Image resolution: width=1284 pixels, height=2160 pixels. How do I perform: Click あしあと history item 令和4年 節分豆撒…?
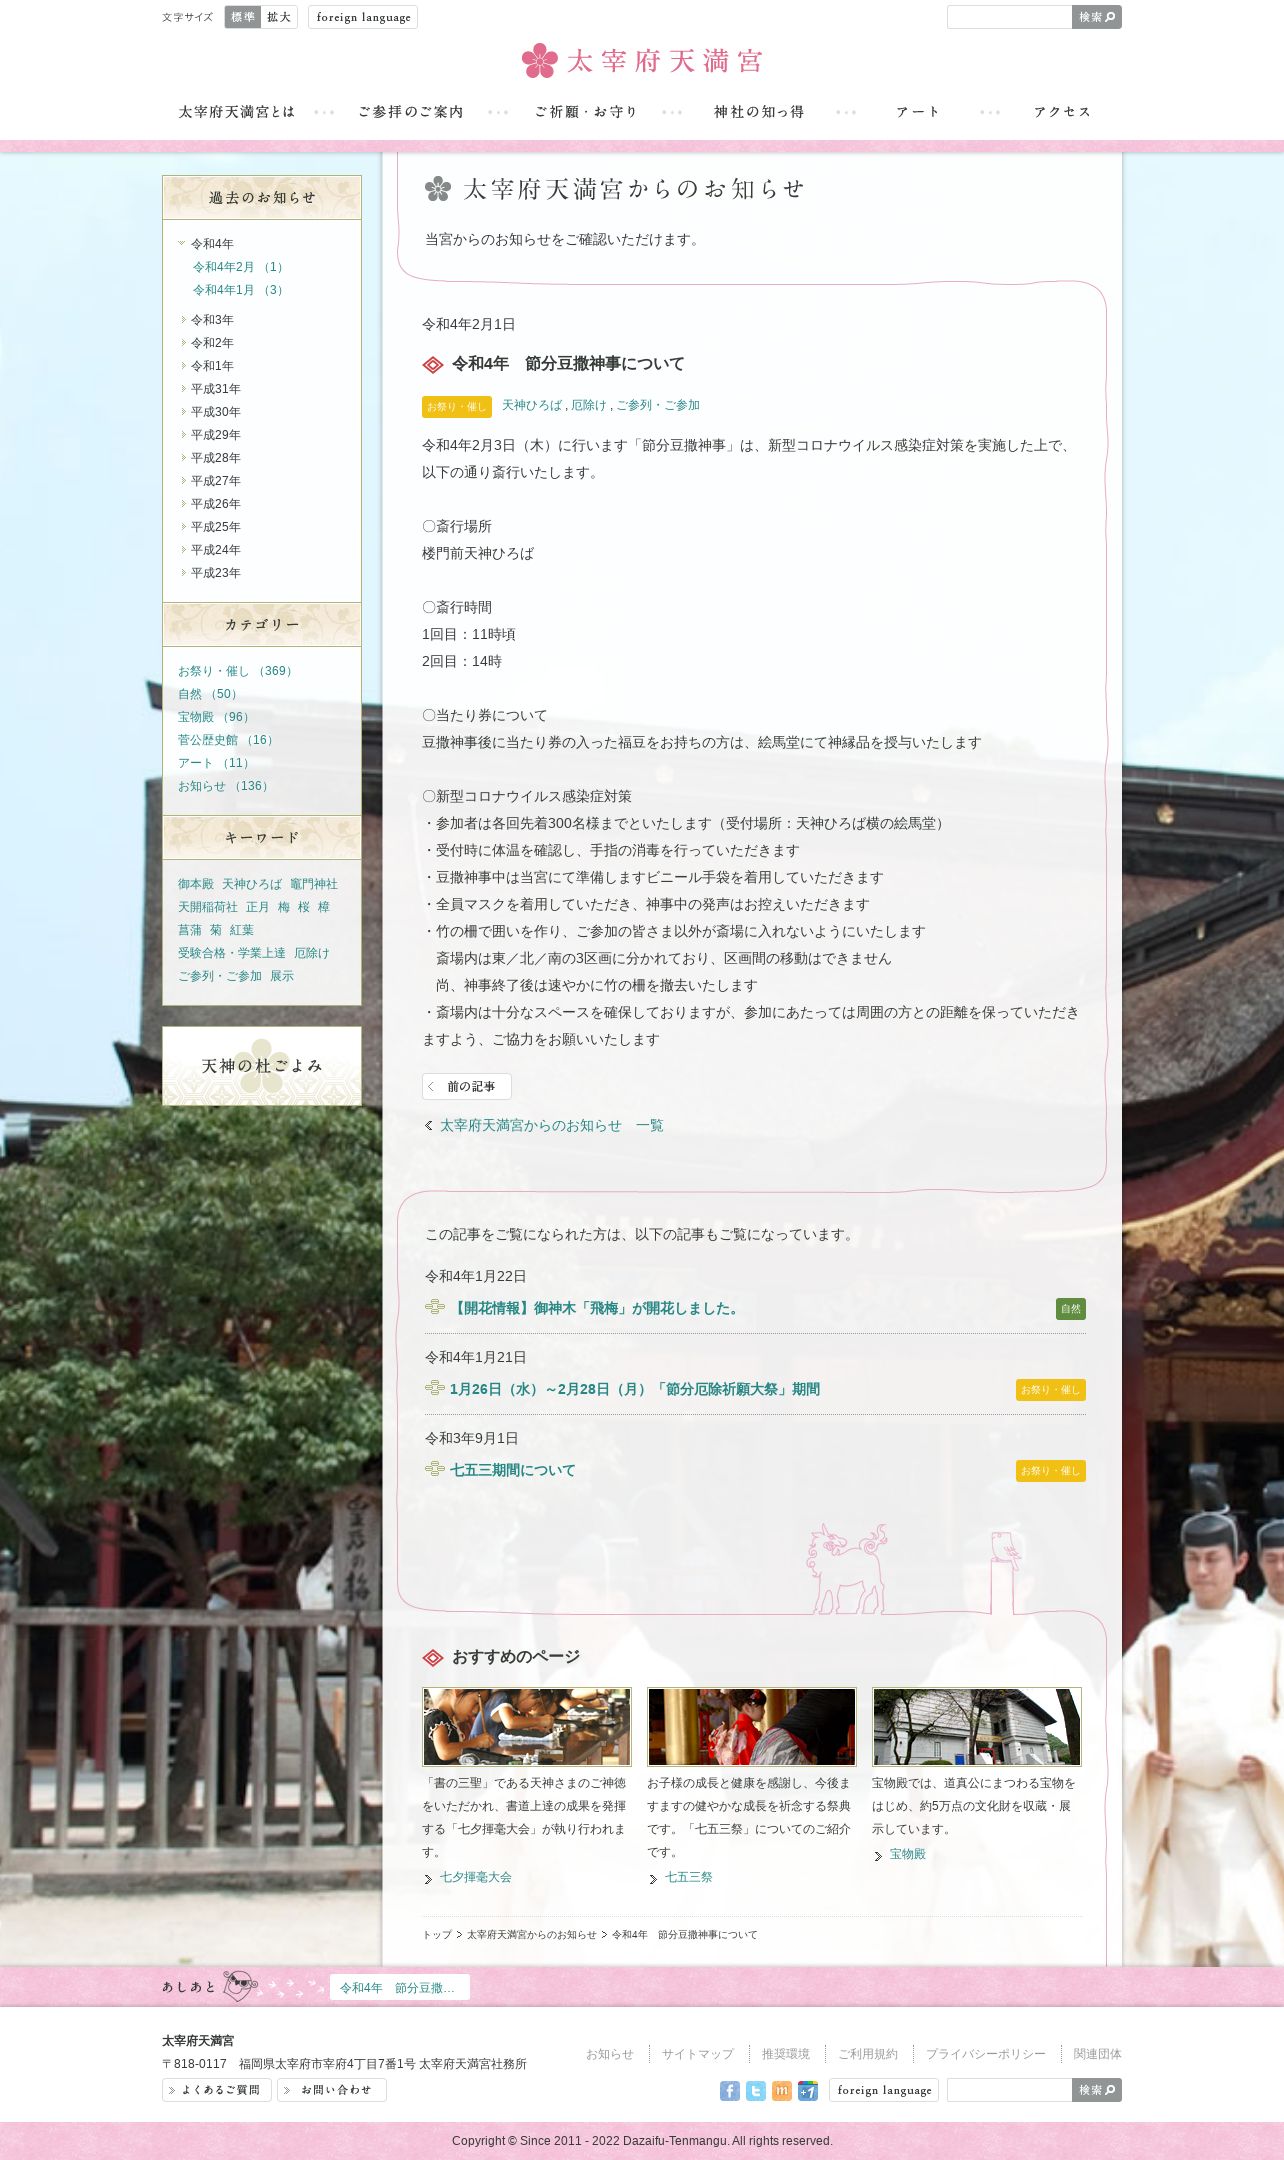coord(399,1988)
